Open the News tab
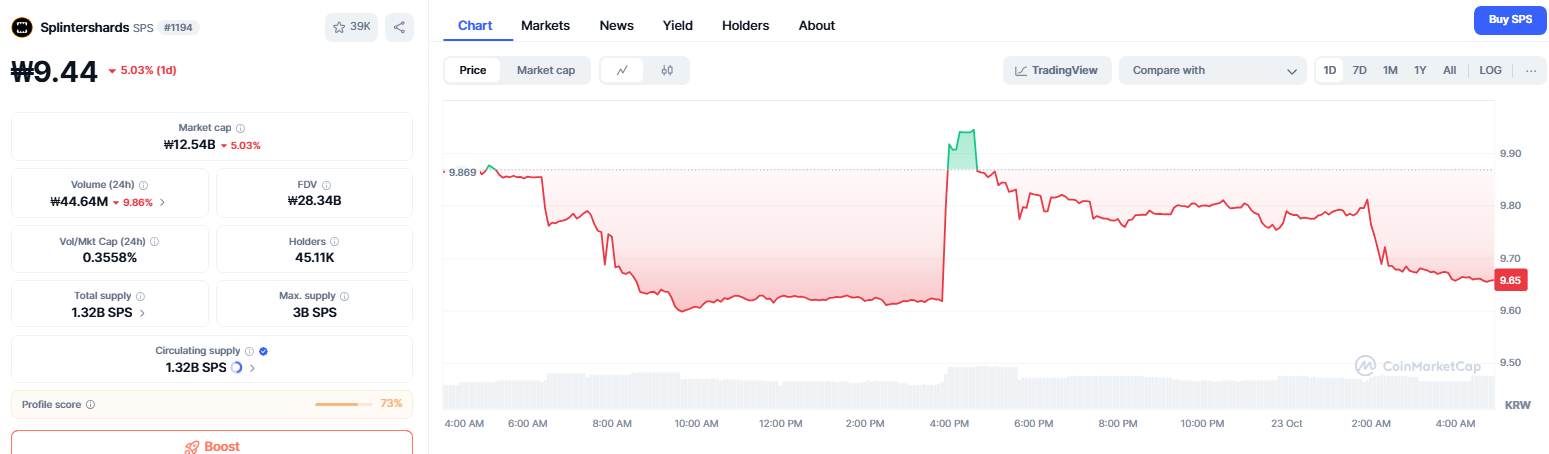This screenshot has width=1549, height=454. pos(616,25)
